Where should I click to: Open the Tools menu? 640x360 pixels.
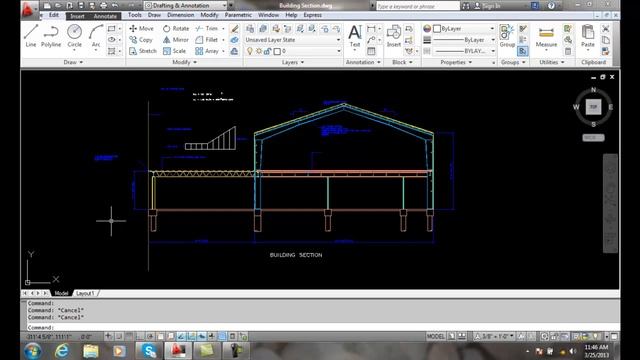(134, 15)
